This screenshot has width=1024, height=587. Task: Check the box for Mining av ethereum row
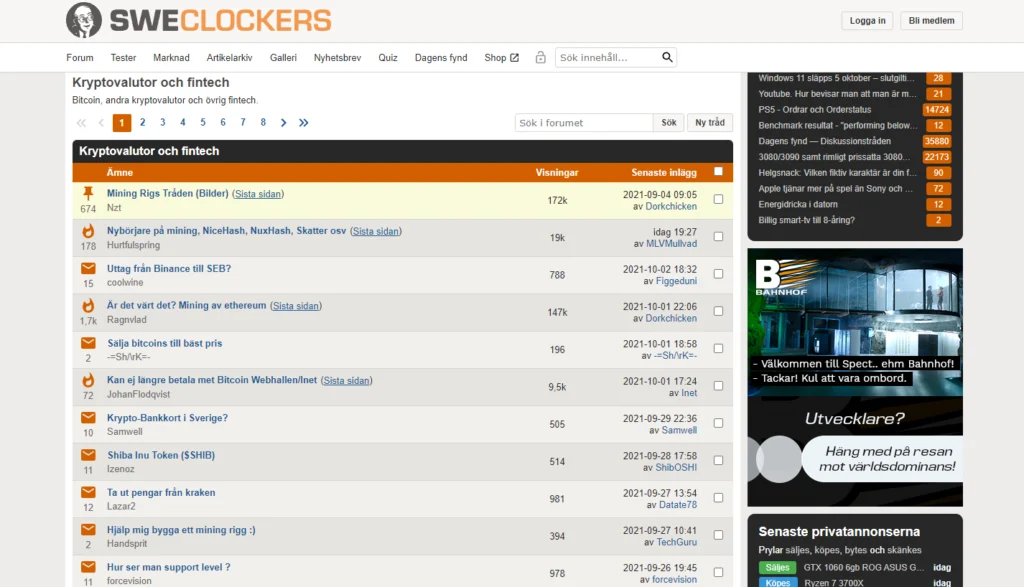[x=718, y=311]
